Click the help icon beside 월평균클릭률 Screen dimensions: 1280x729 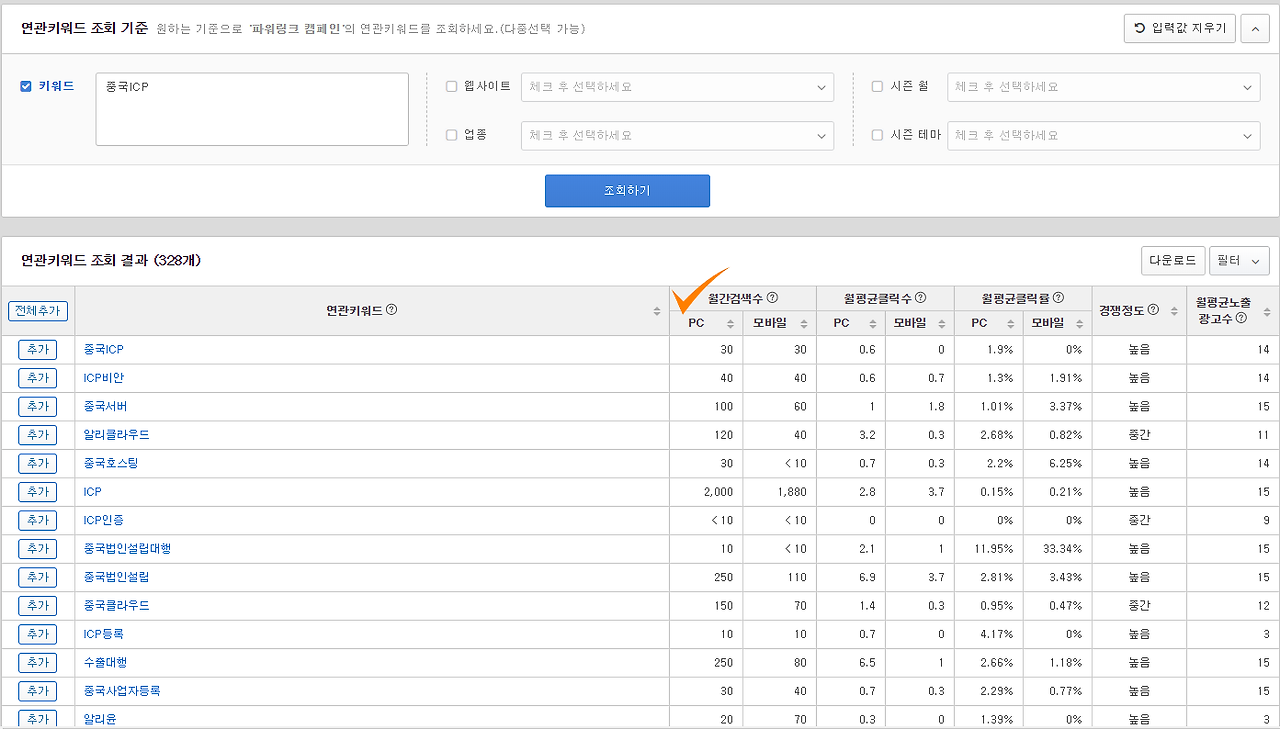pos(1058,297)
